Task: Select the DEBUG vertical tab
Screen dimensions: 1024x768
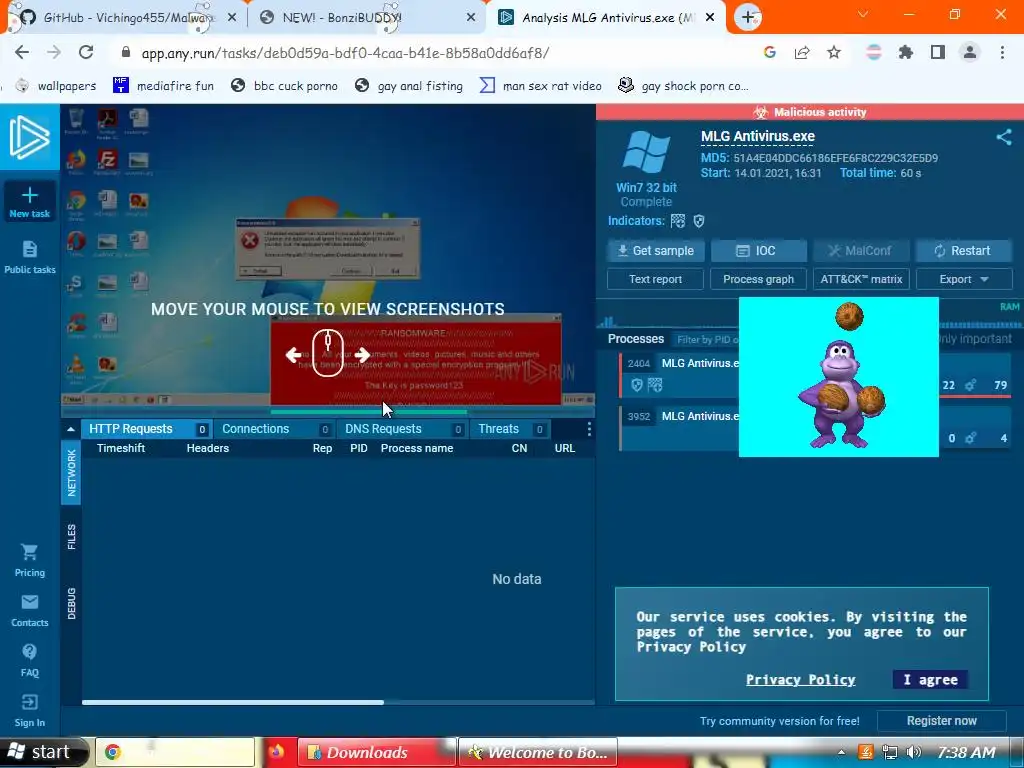Action: click(72, 603)
